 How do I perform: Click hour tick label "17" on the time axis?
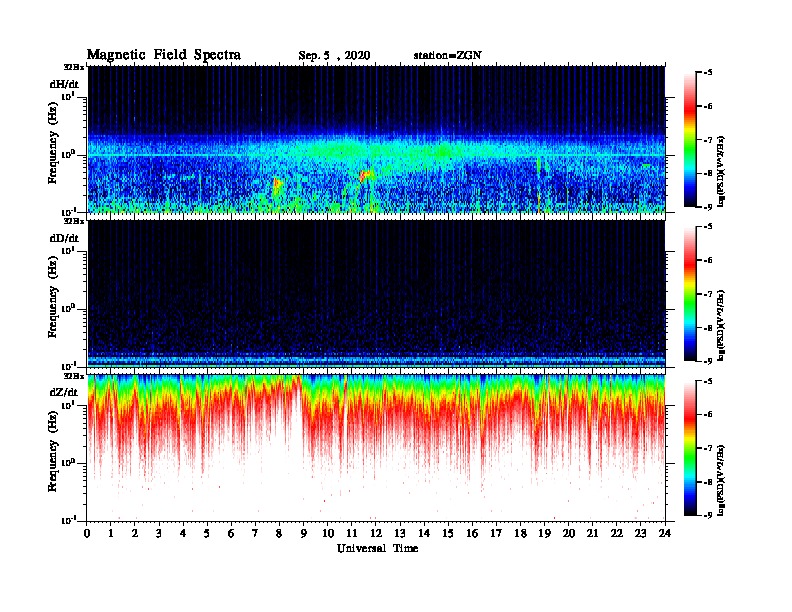tap(497, 534)
